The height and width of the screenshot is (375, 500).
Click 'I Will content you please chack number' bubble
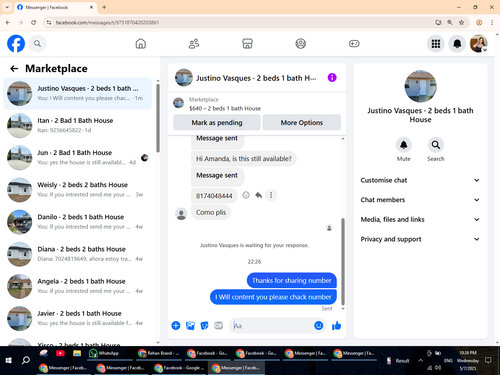click(x=273, y=297)
